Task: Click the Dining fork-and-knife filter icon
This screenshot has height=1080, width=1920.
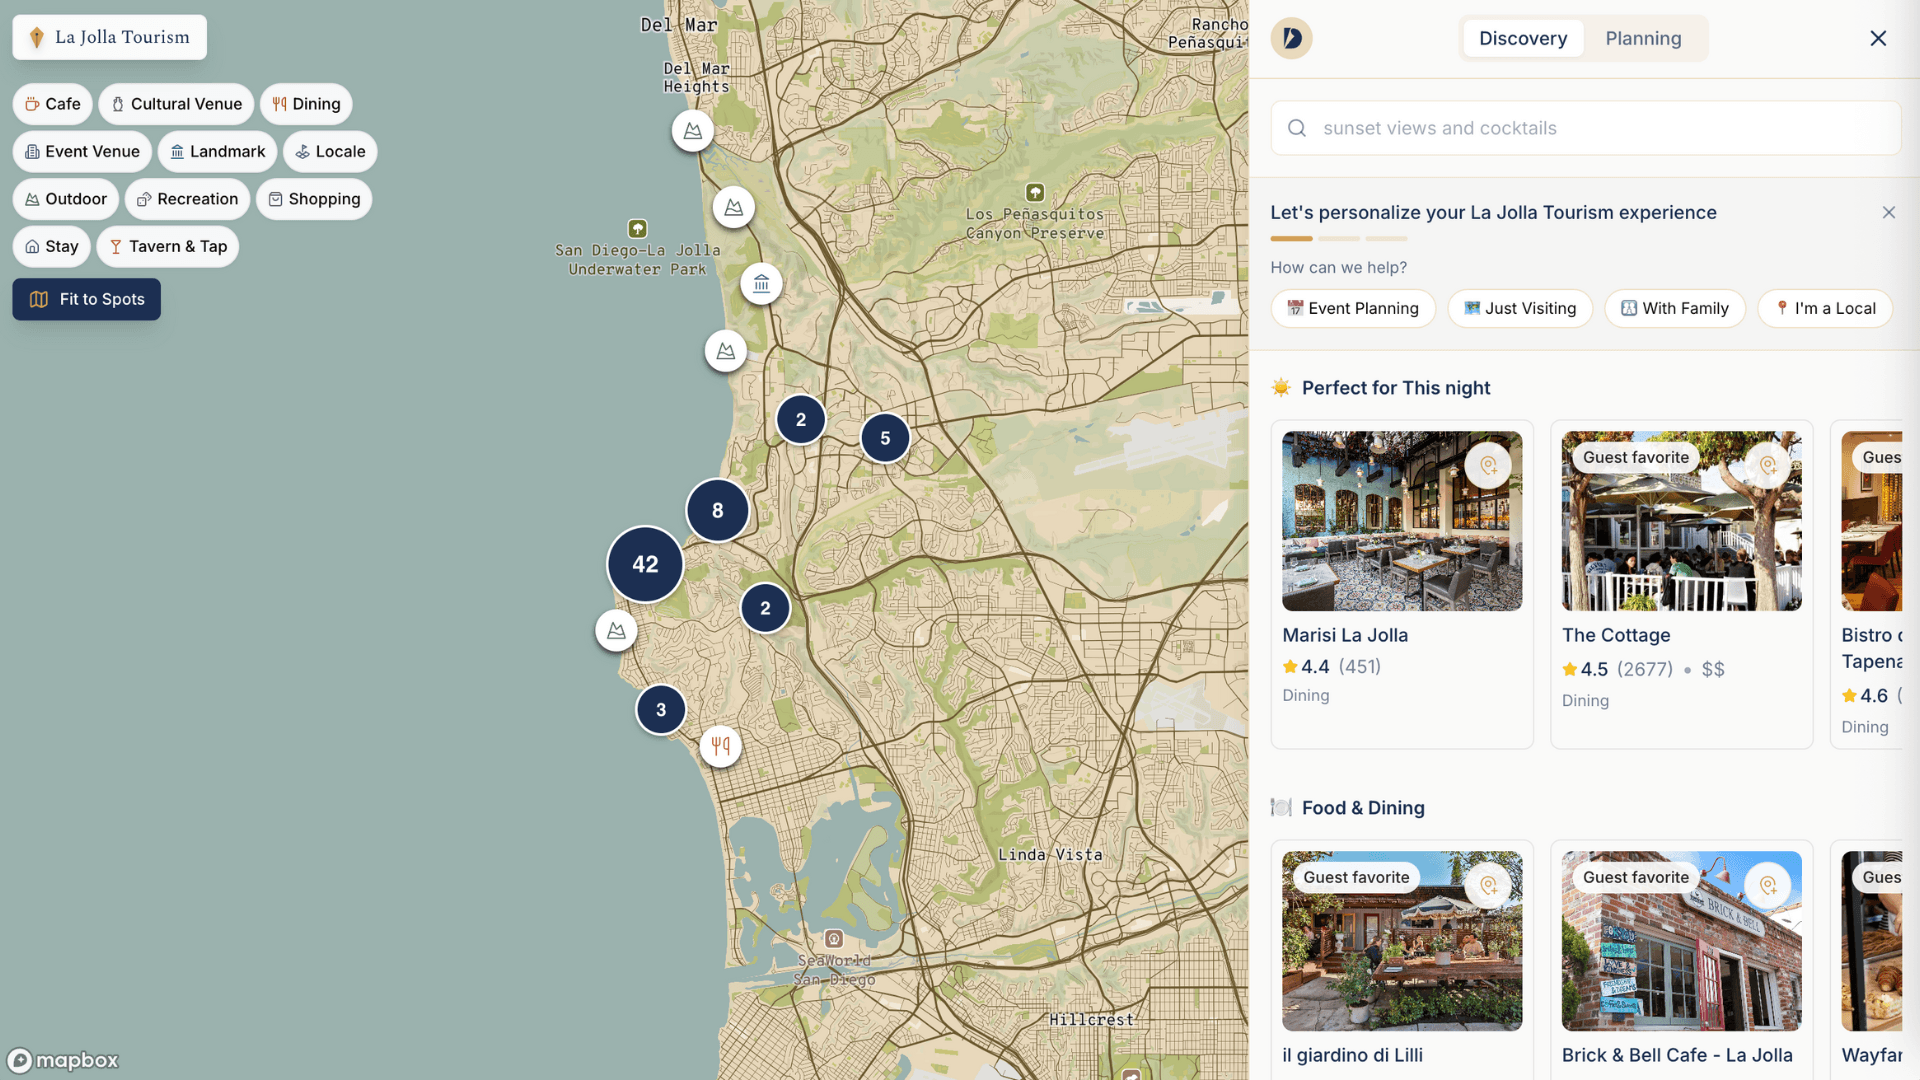Action: [277, 104]
